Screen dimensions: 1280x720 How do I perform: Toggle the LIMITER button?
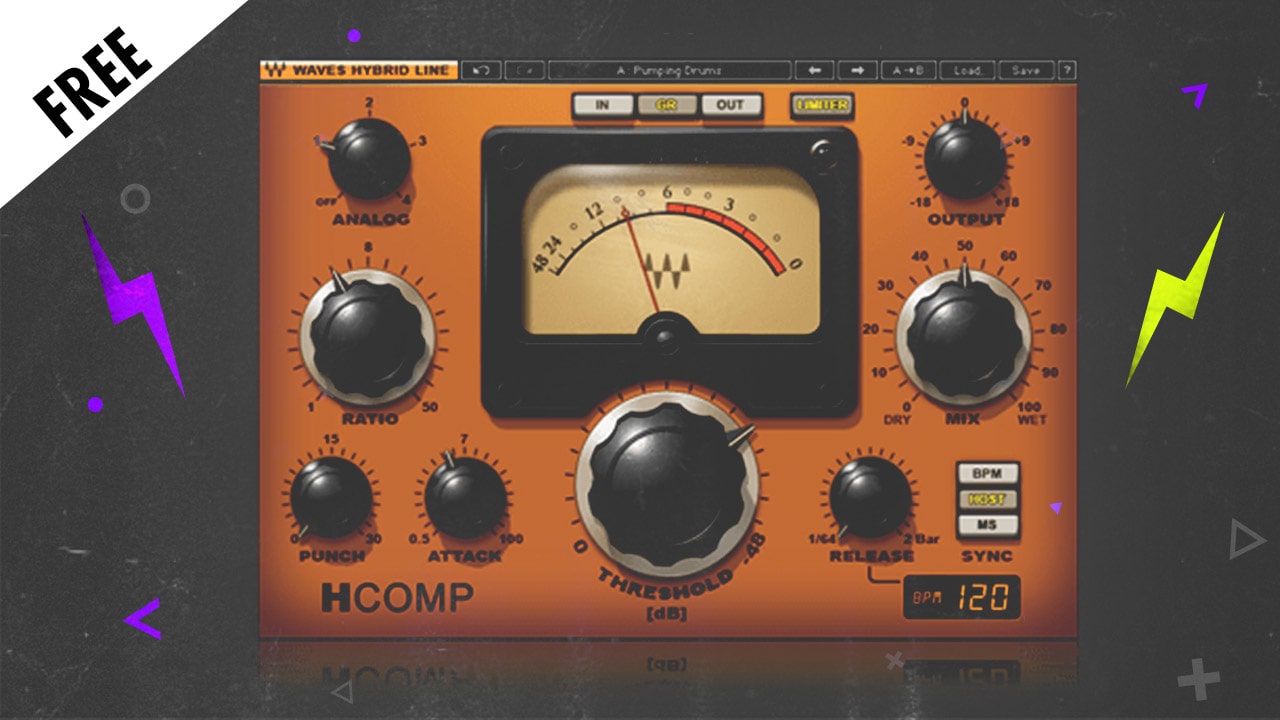821,105
